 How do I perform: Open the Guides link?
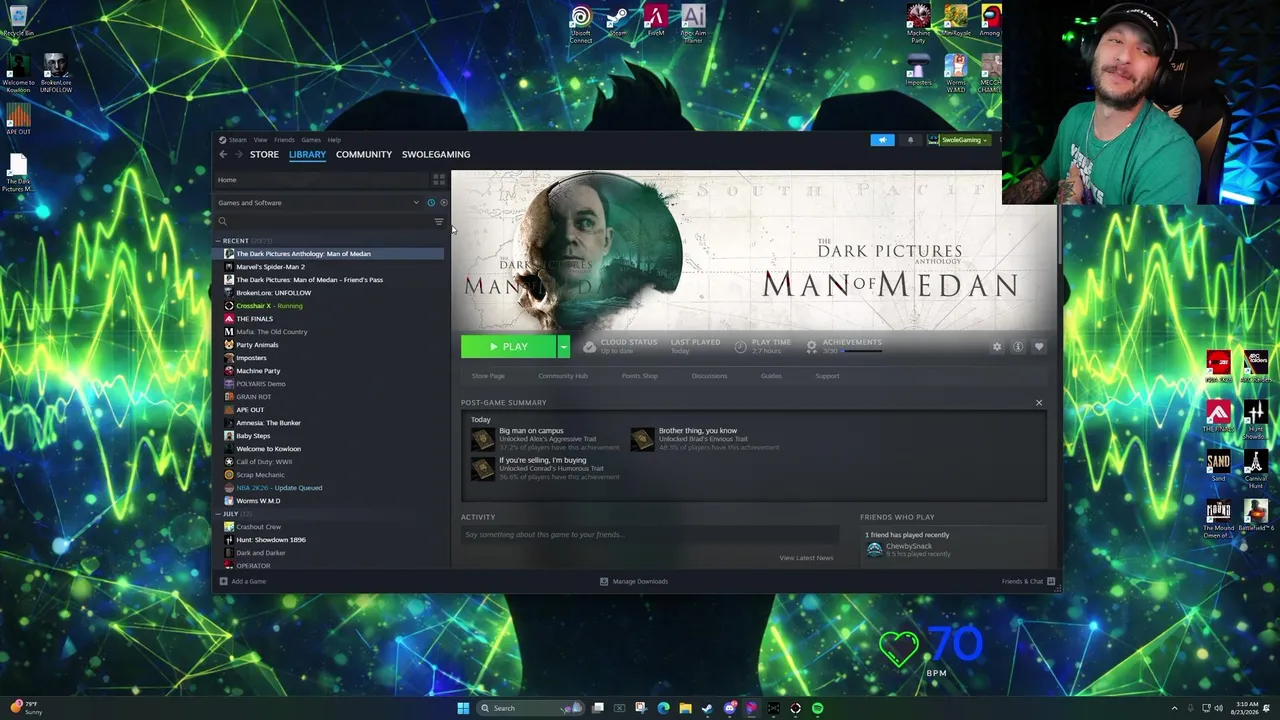pos(771,376)
